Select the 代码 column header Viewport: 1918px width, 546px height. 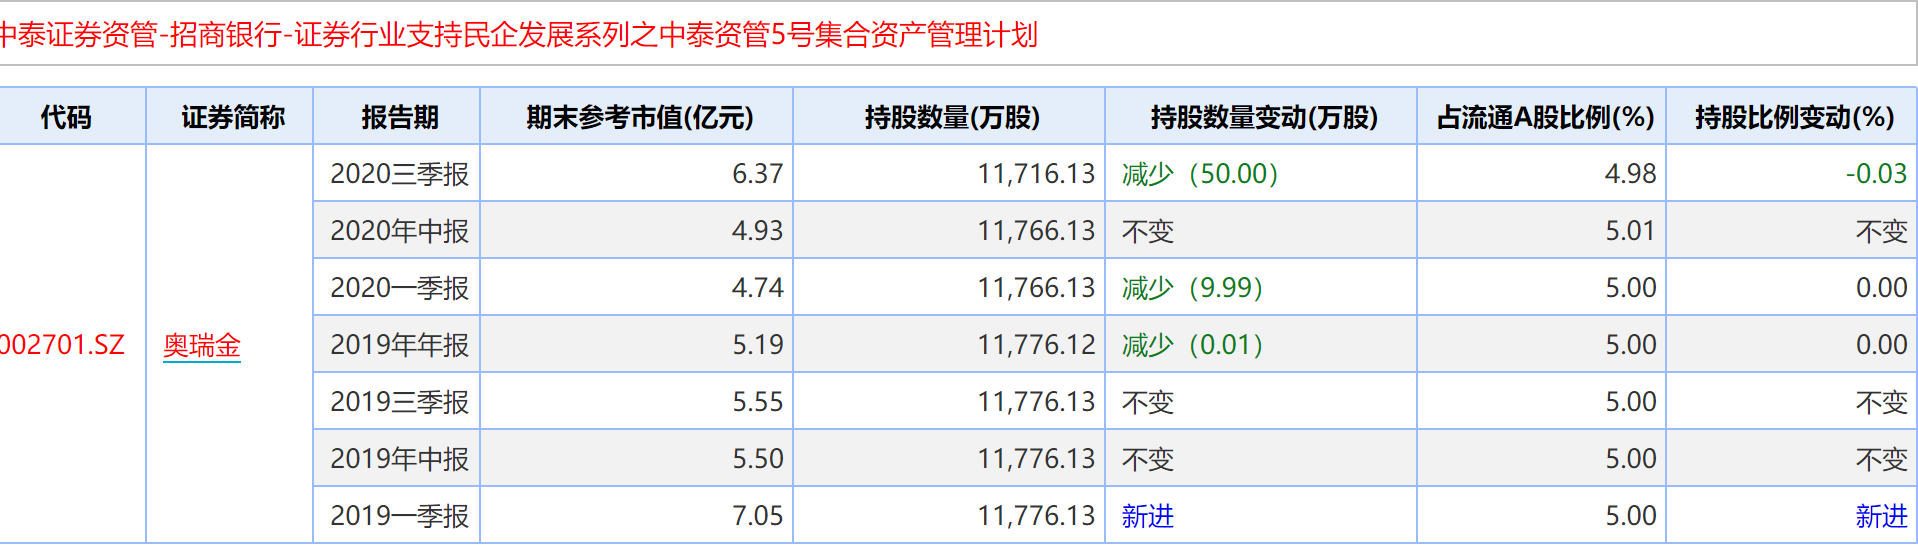coord(66,117)
